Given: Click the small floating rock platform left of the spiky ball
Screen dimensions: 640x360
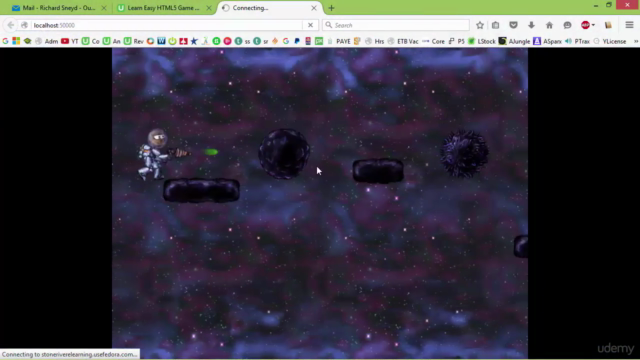Looking at the screenshot, I should (x=378, y=171).
